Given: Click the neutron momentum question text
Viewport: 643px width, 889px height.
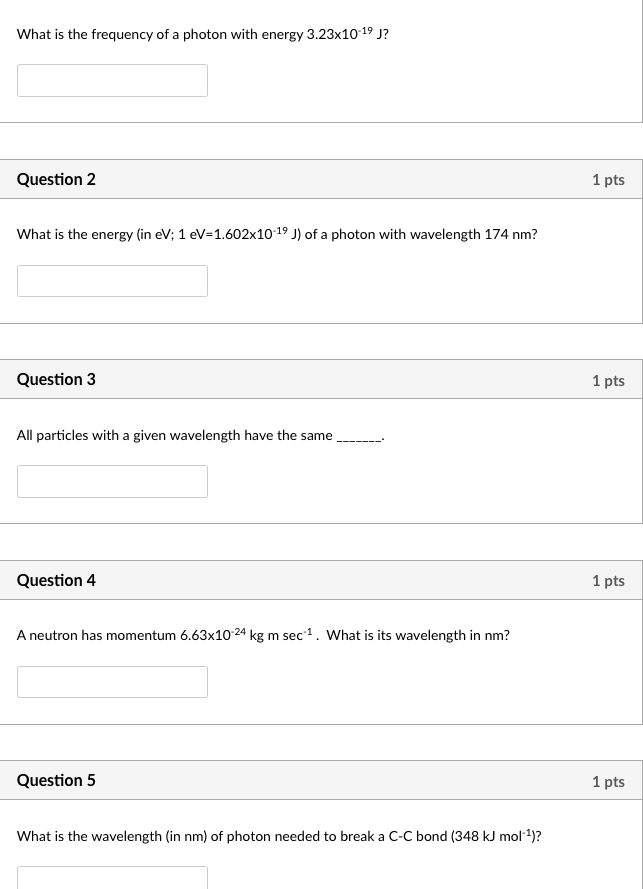Looking at the screenshot, I should [263, 635].
